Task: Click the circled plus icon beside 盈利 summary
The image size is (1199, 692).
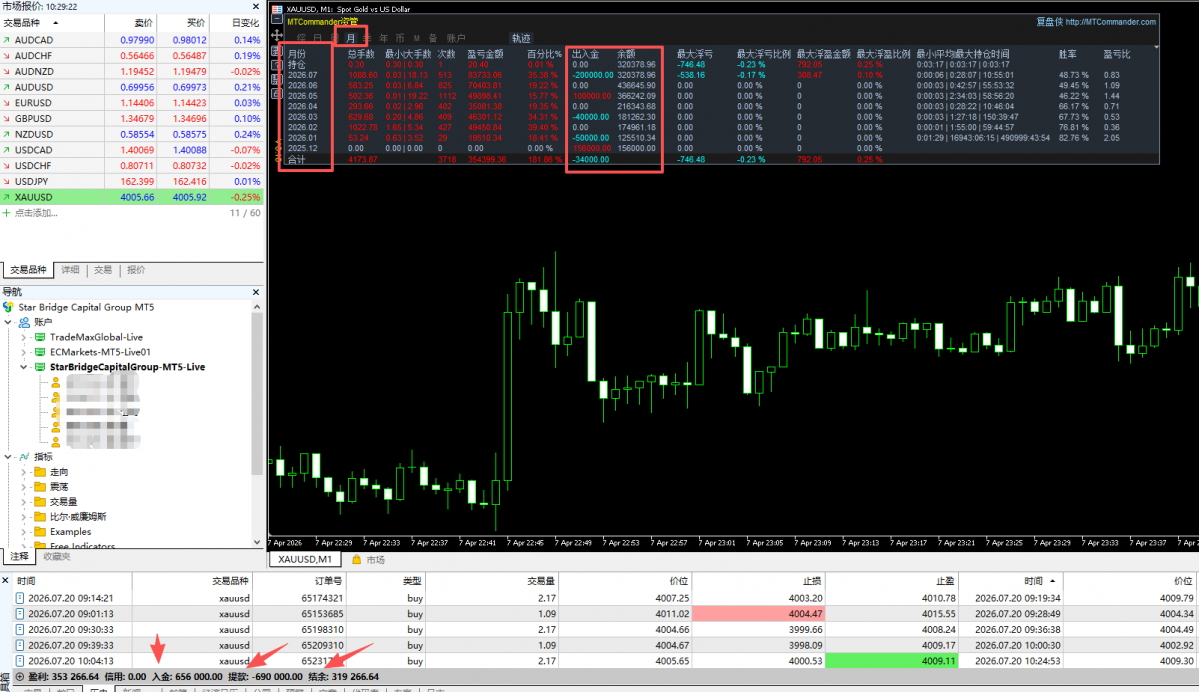Action: (x=20, y=677)
